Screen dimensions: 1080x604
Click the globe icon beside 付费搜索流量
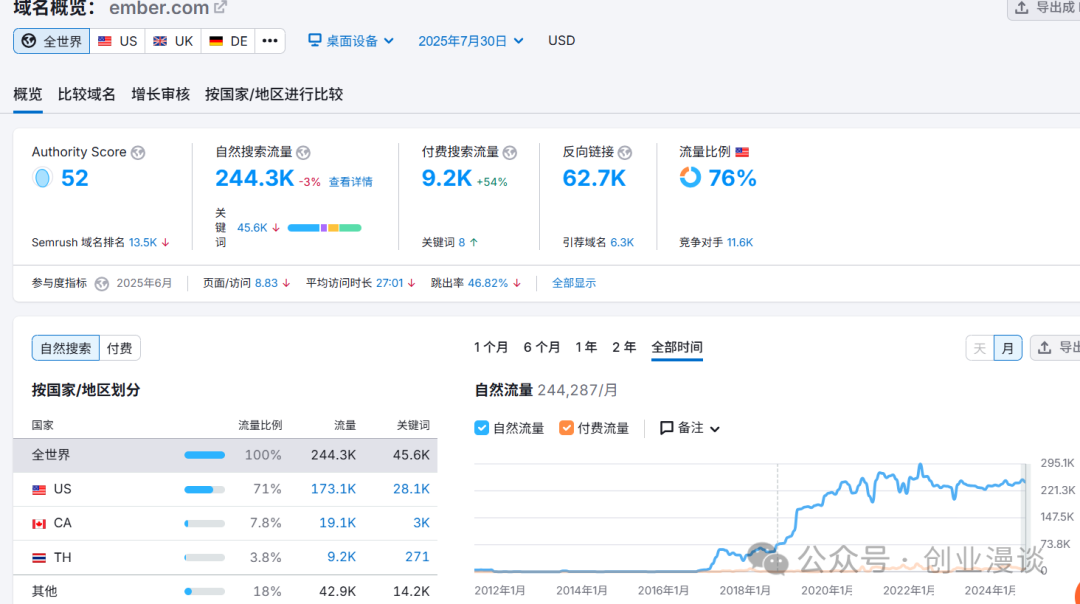(x=510, y=152)
